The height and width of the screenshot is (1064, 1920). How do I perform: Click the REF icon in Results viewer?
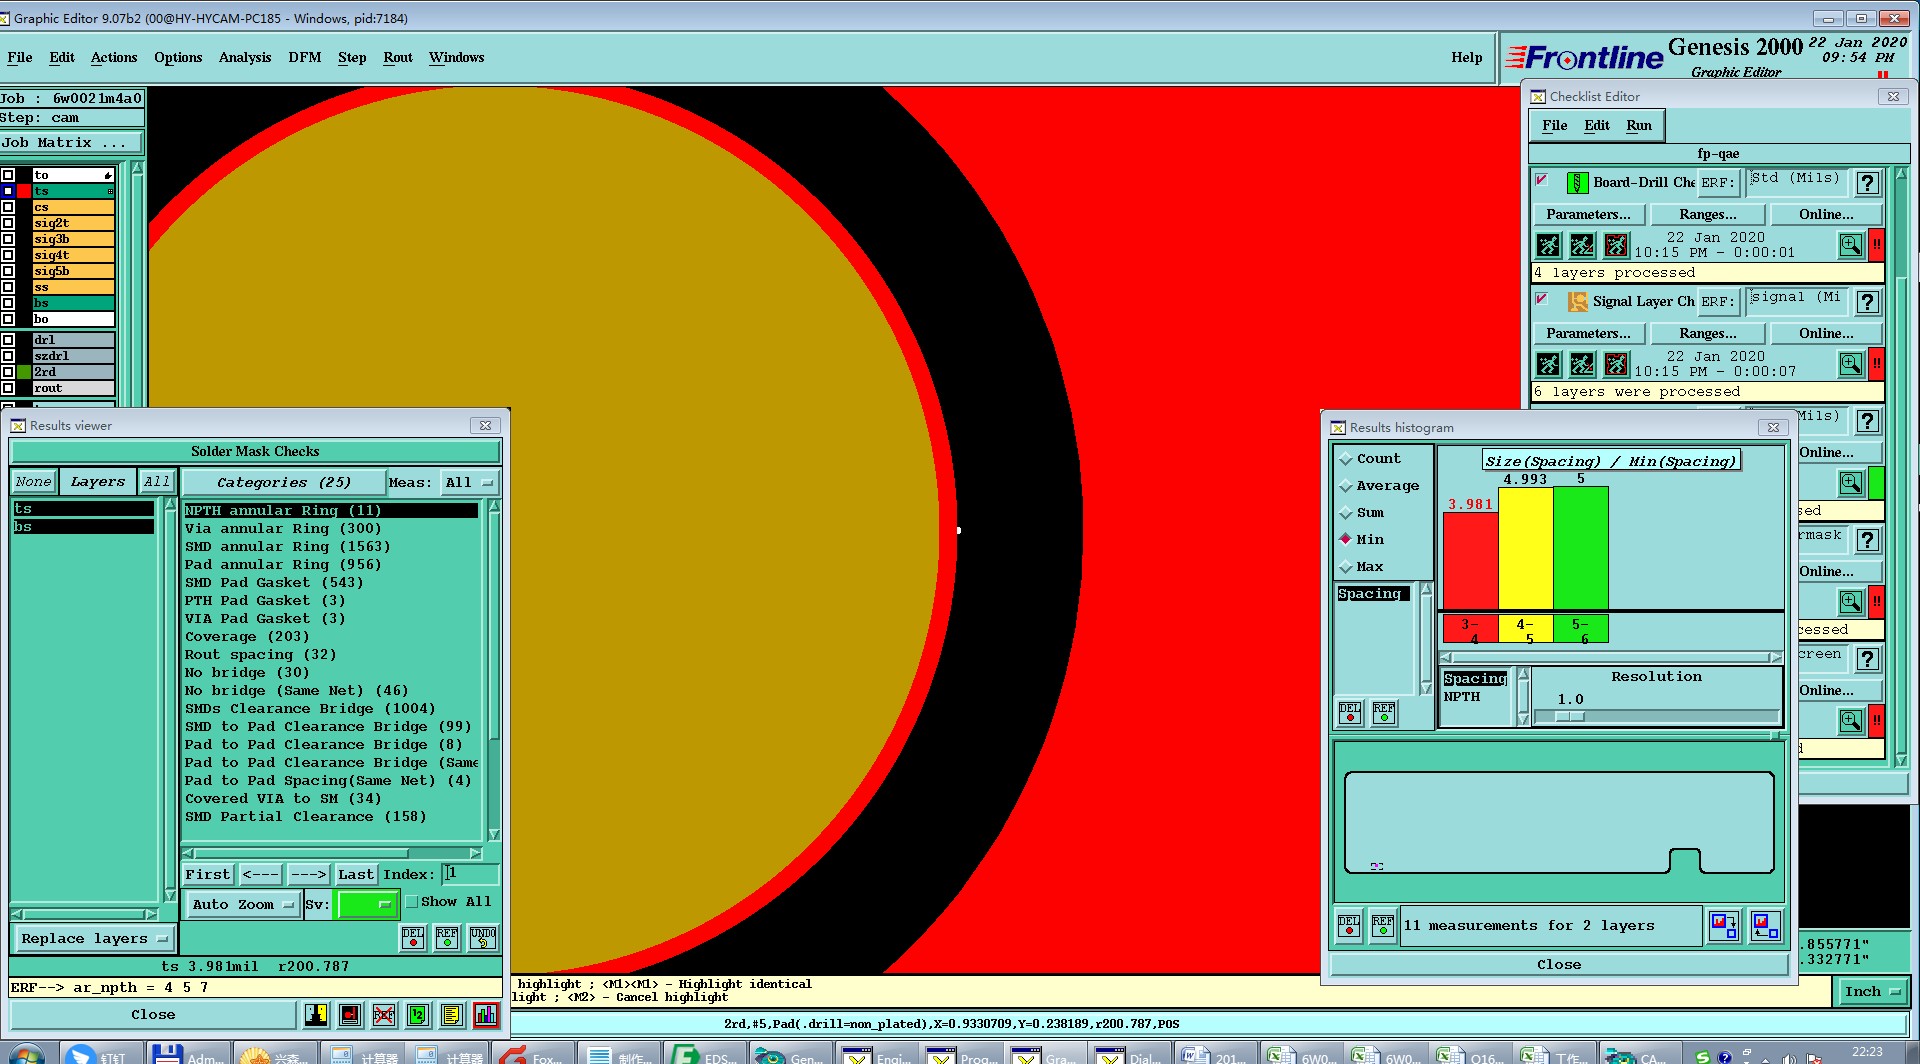click(447, 937)
